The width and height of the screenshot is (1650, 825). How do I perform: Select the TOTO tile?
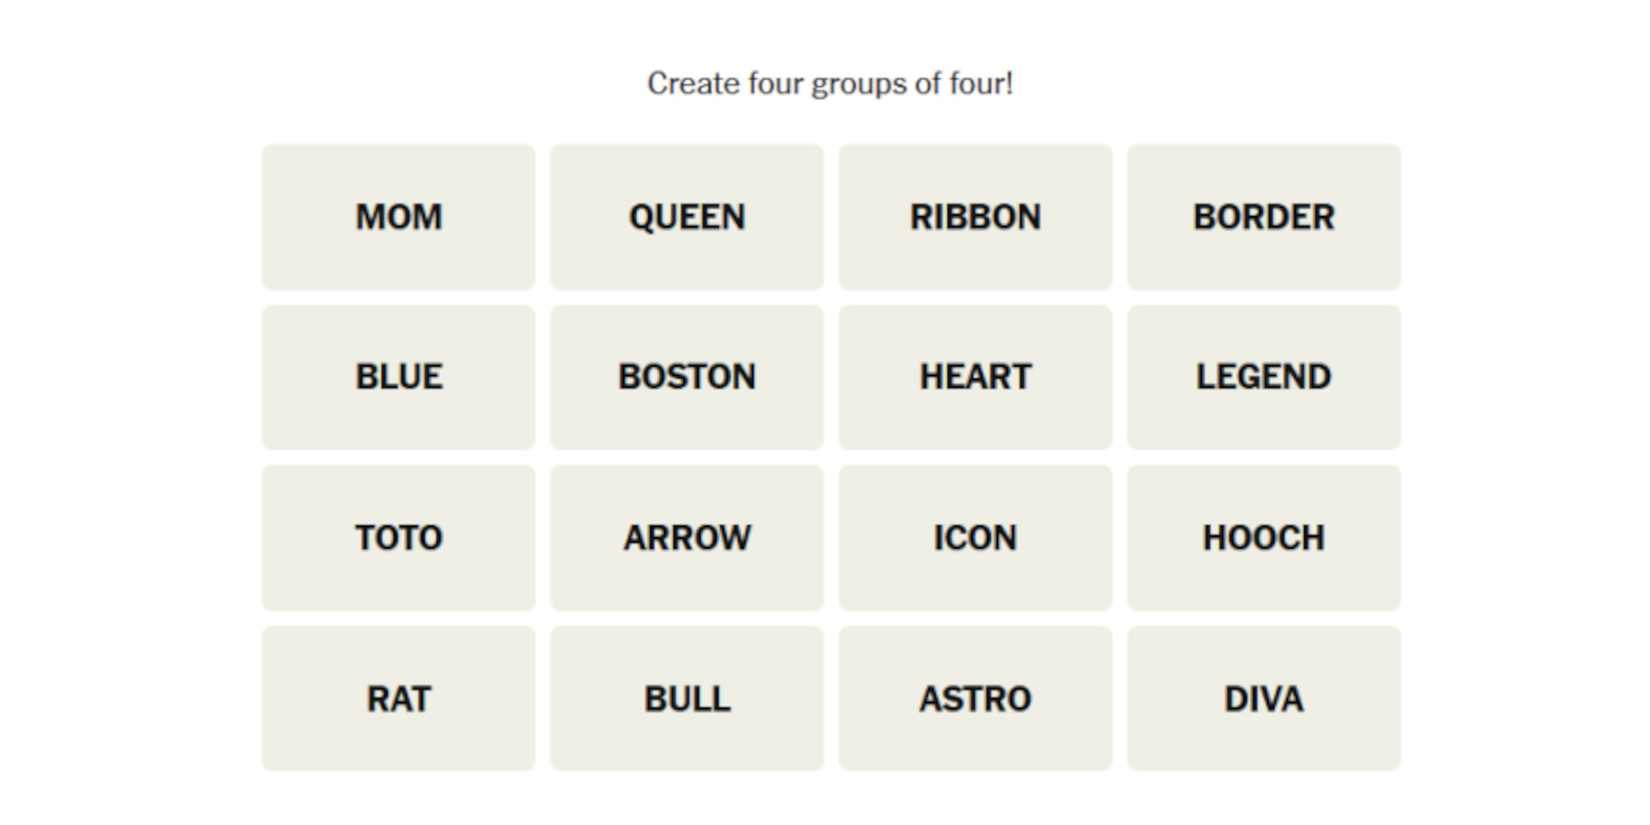coord(398,538)
